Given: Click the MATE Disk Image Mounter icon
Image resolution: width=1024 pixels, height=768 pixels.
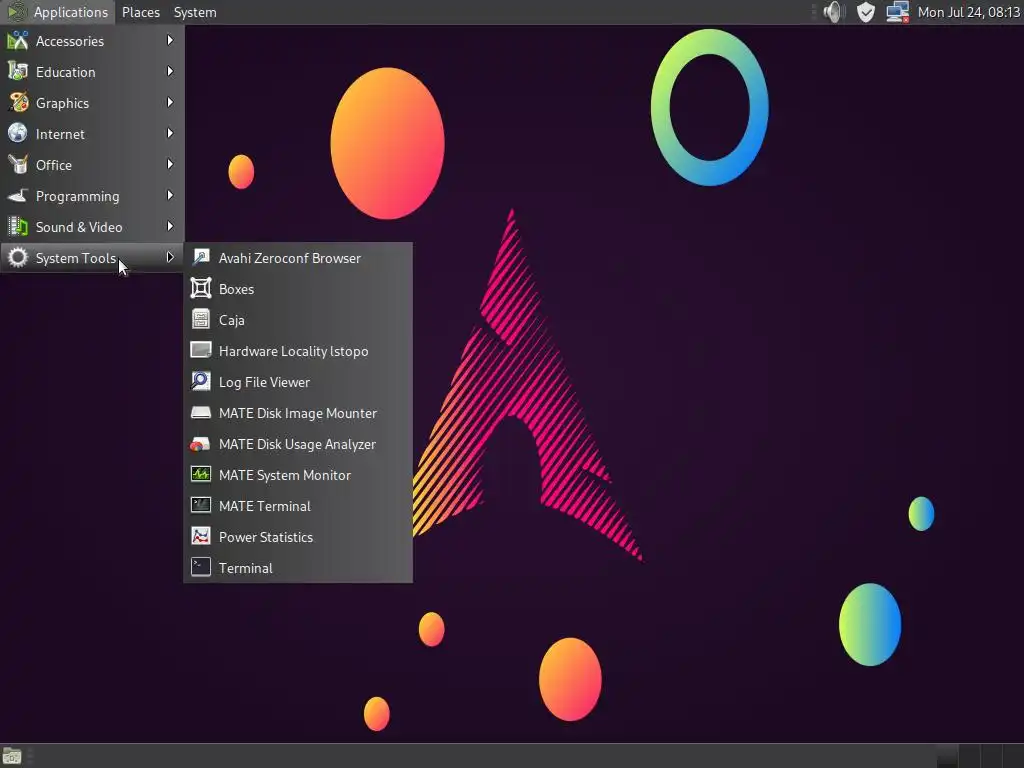Looking at the screenshot, I should click(x=200, y=412).
